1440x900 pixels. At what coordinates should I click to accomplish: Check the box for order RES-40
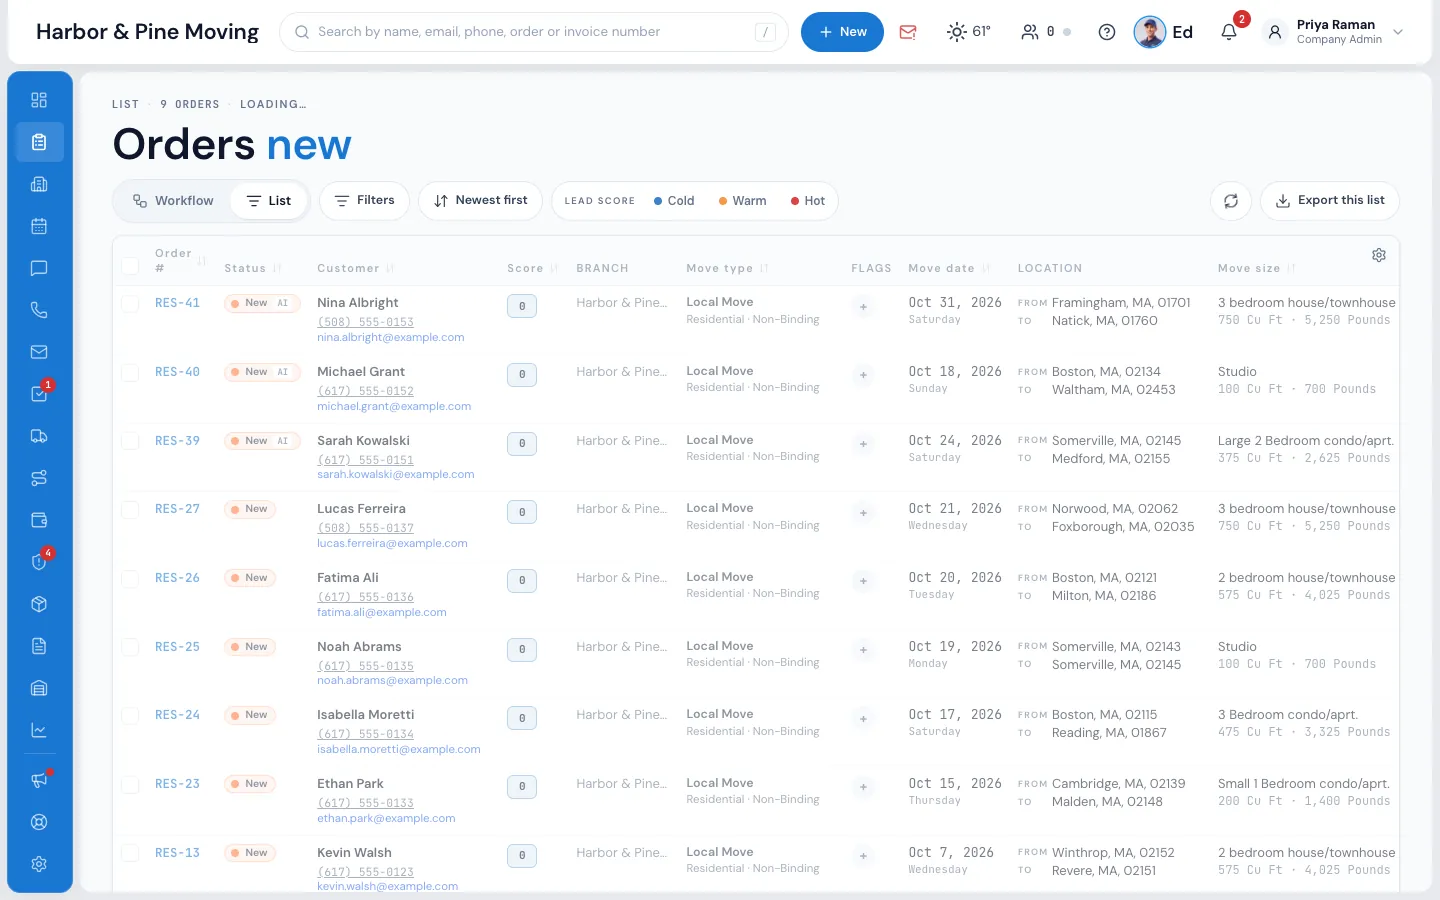point(130,372)
